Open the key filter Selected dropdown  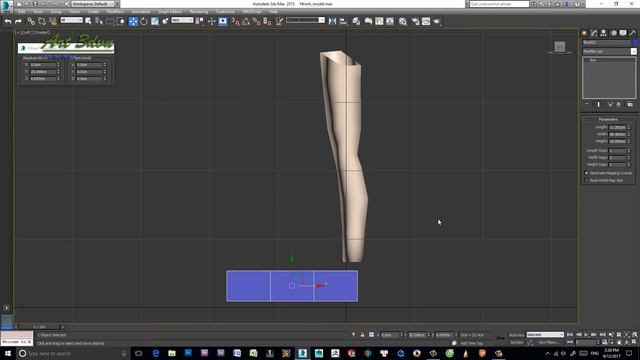click(x=545, y=335)
